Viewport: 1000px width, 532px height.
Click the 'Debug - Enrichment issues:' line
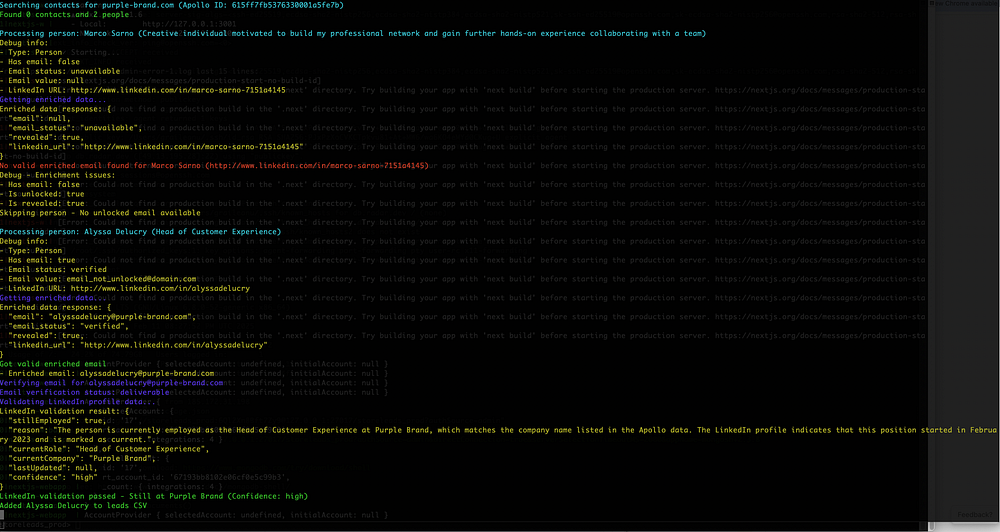click(x=57, y=175)
